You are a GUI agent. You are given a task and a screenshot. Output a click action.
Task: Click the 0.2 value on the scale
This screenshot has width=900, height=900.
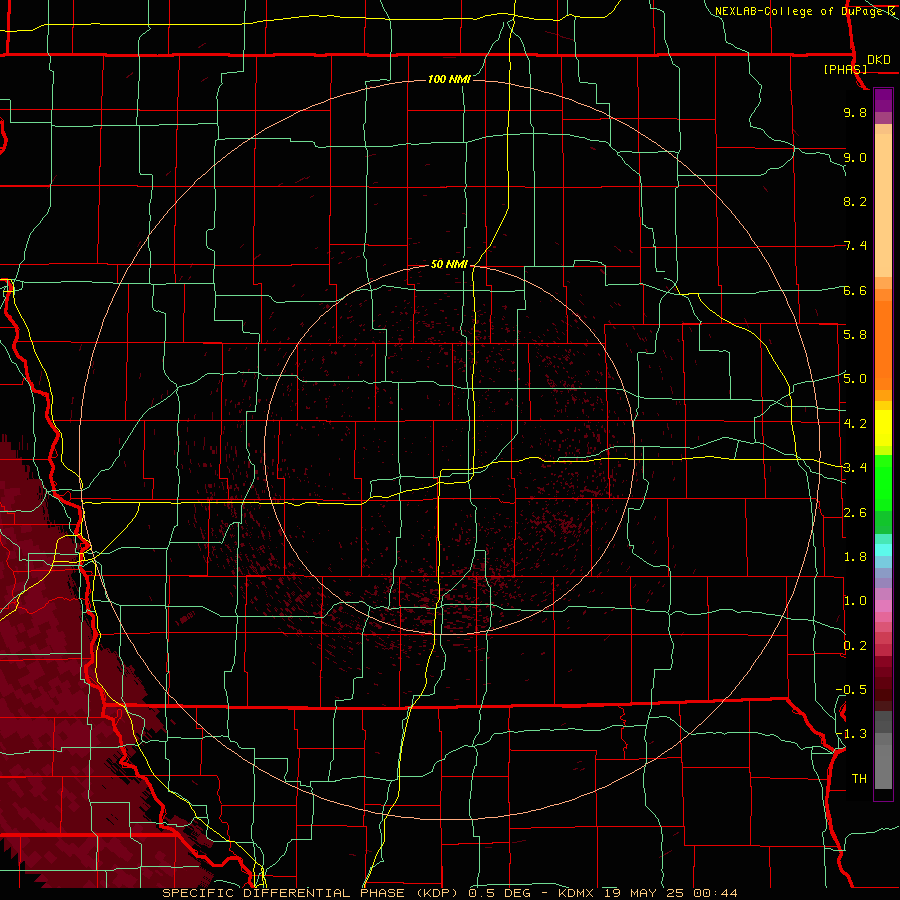tap(855, 646)
